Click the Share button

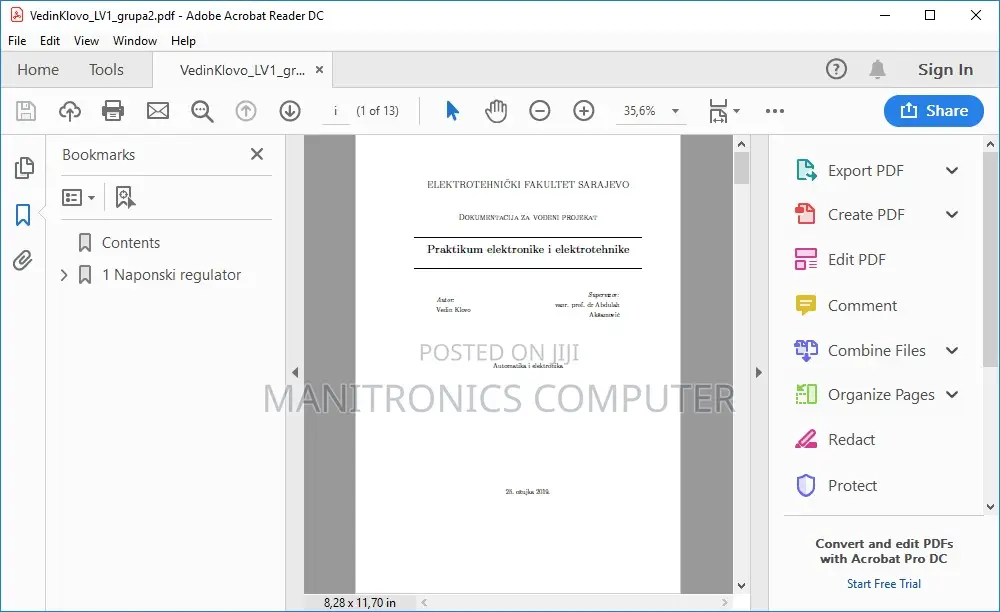click(933, 110)
